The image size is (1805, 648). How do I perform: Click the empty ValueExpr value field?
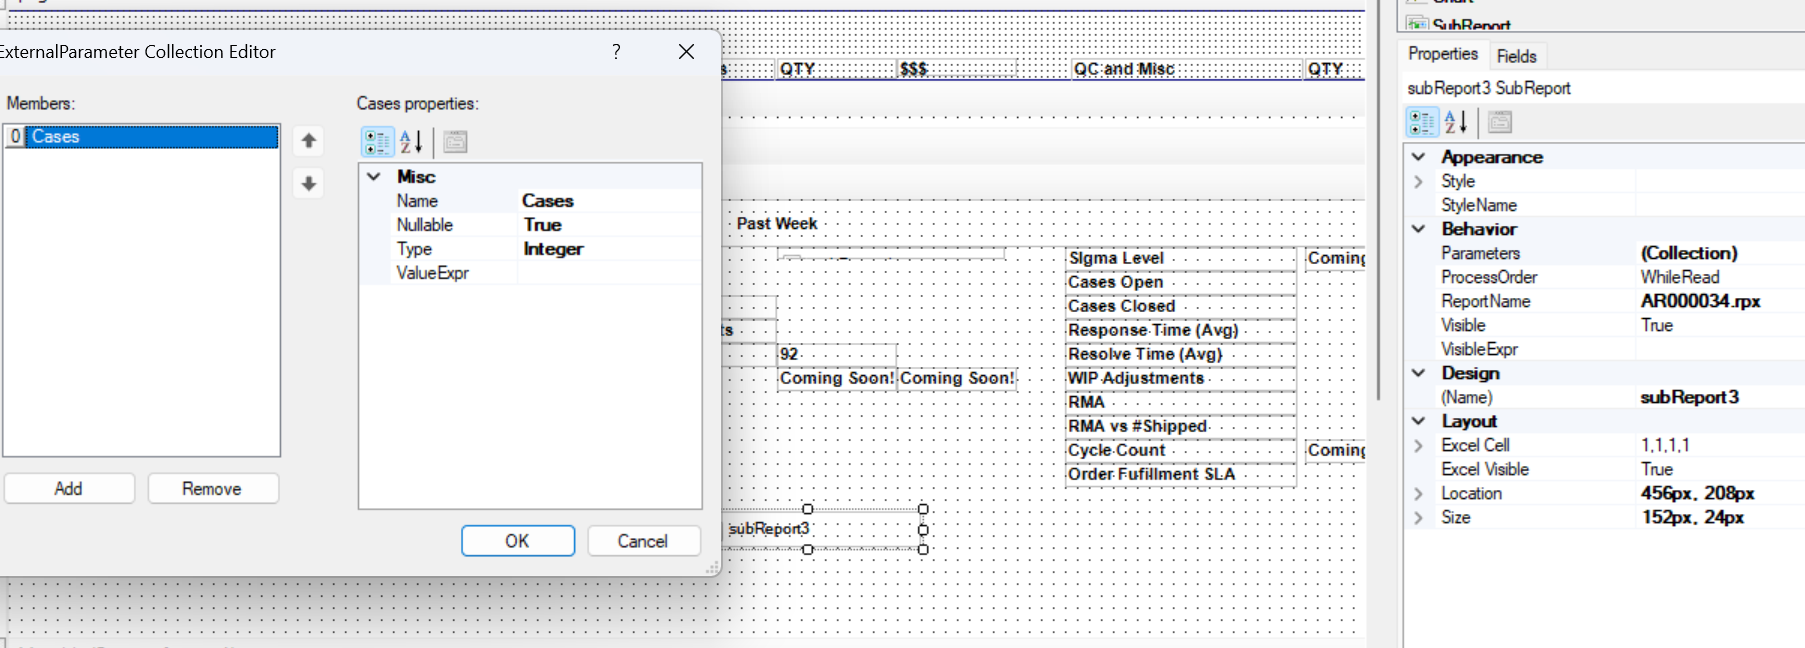pos(609,273)
